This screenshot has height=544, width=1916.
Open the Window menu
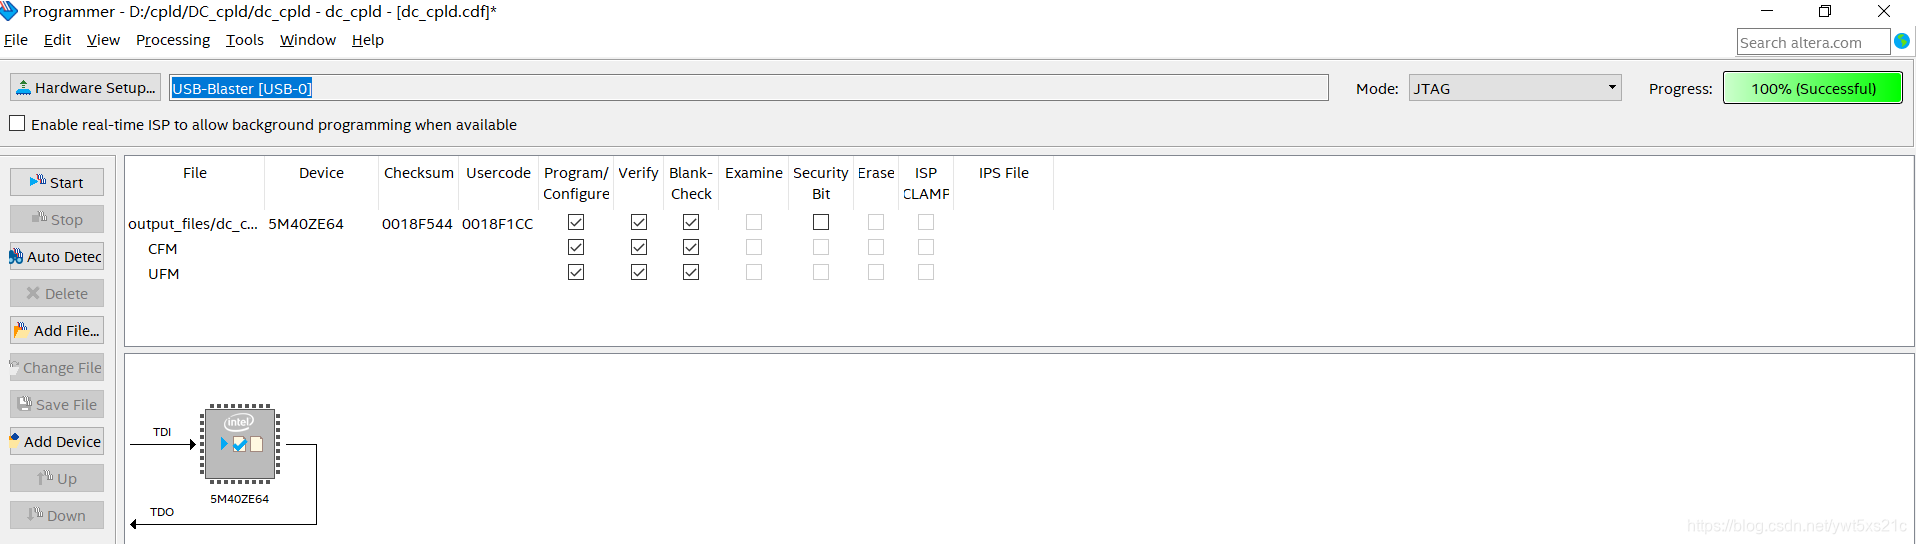[308, 40]
